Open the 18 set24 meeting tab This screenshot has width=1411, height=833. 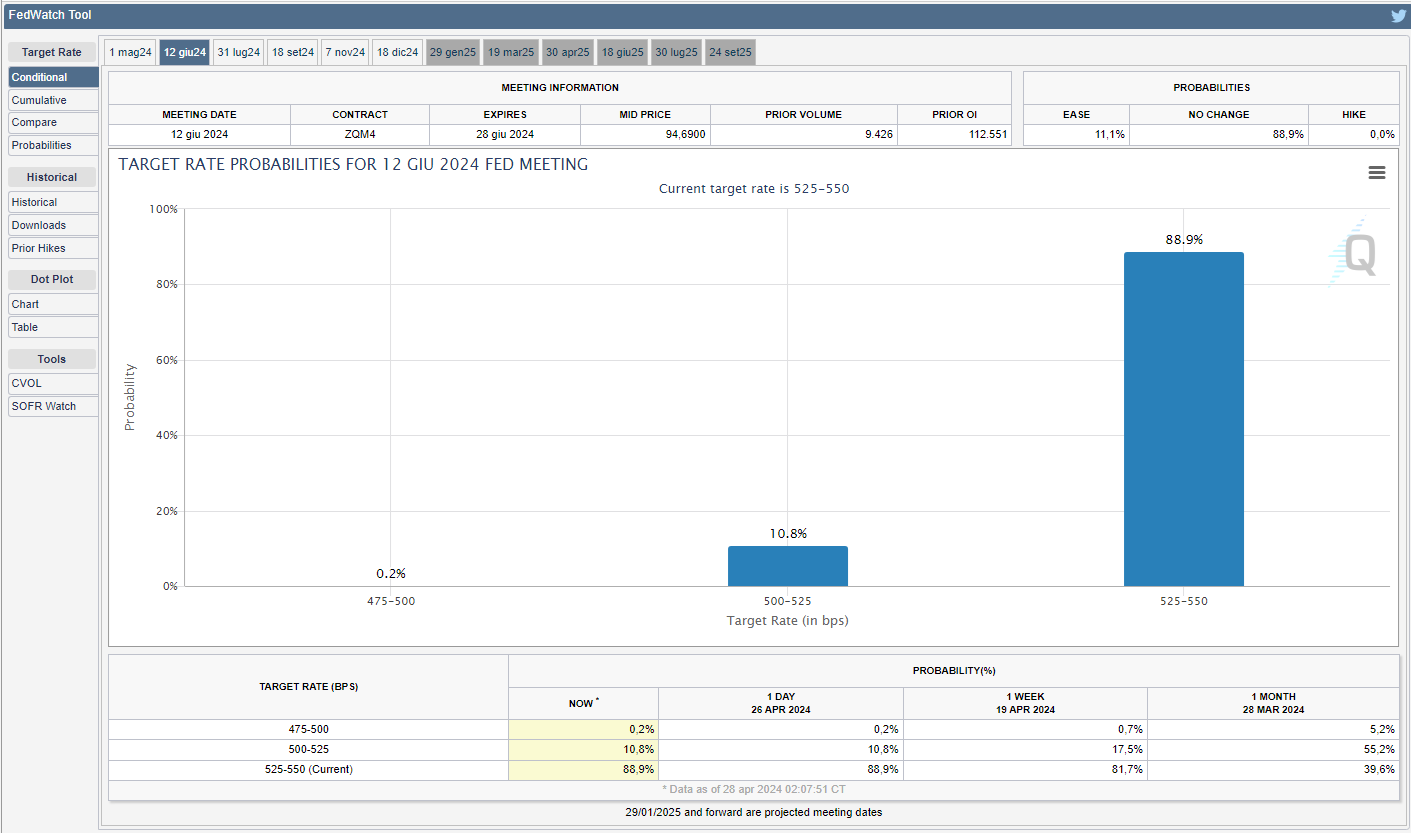point(293,52)
